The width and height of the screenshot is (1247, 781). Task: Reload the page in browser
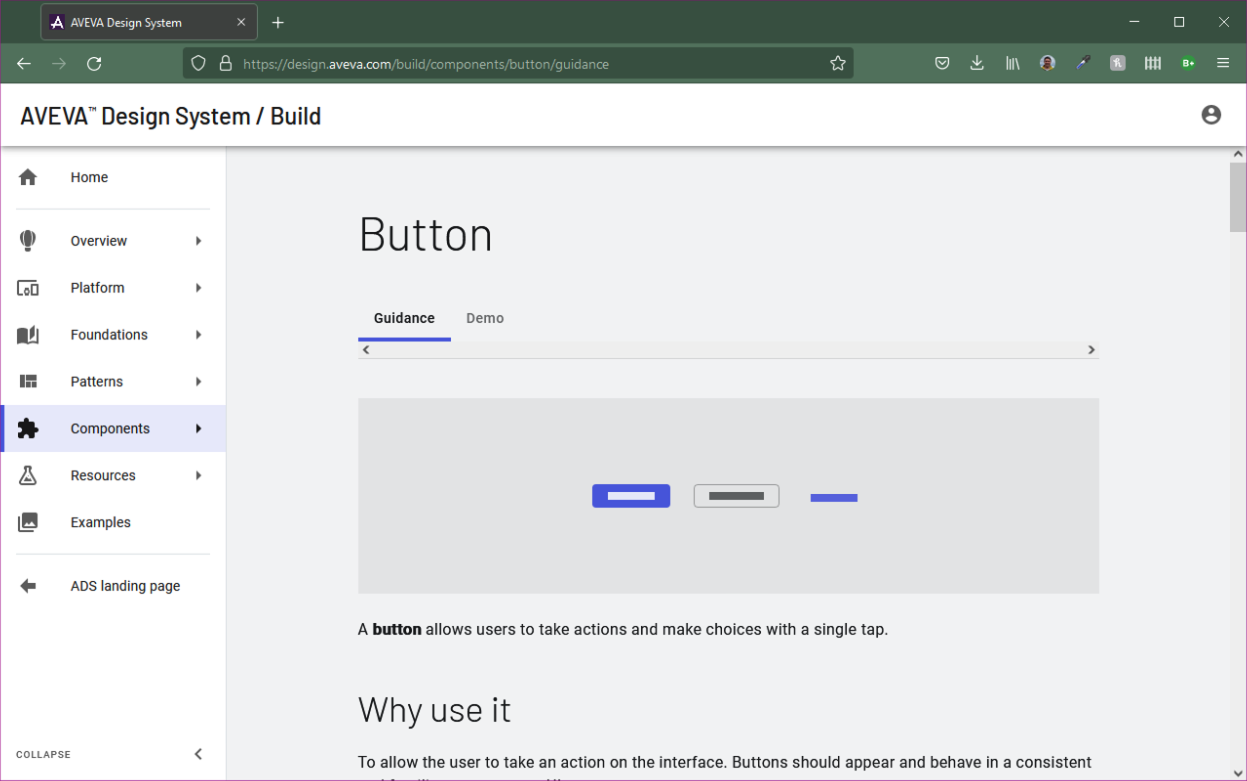tap(94, 64)
